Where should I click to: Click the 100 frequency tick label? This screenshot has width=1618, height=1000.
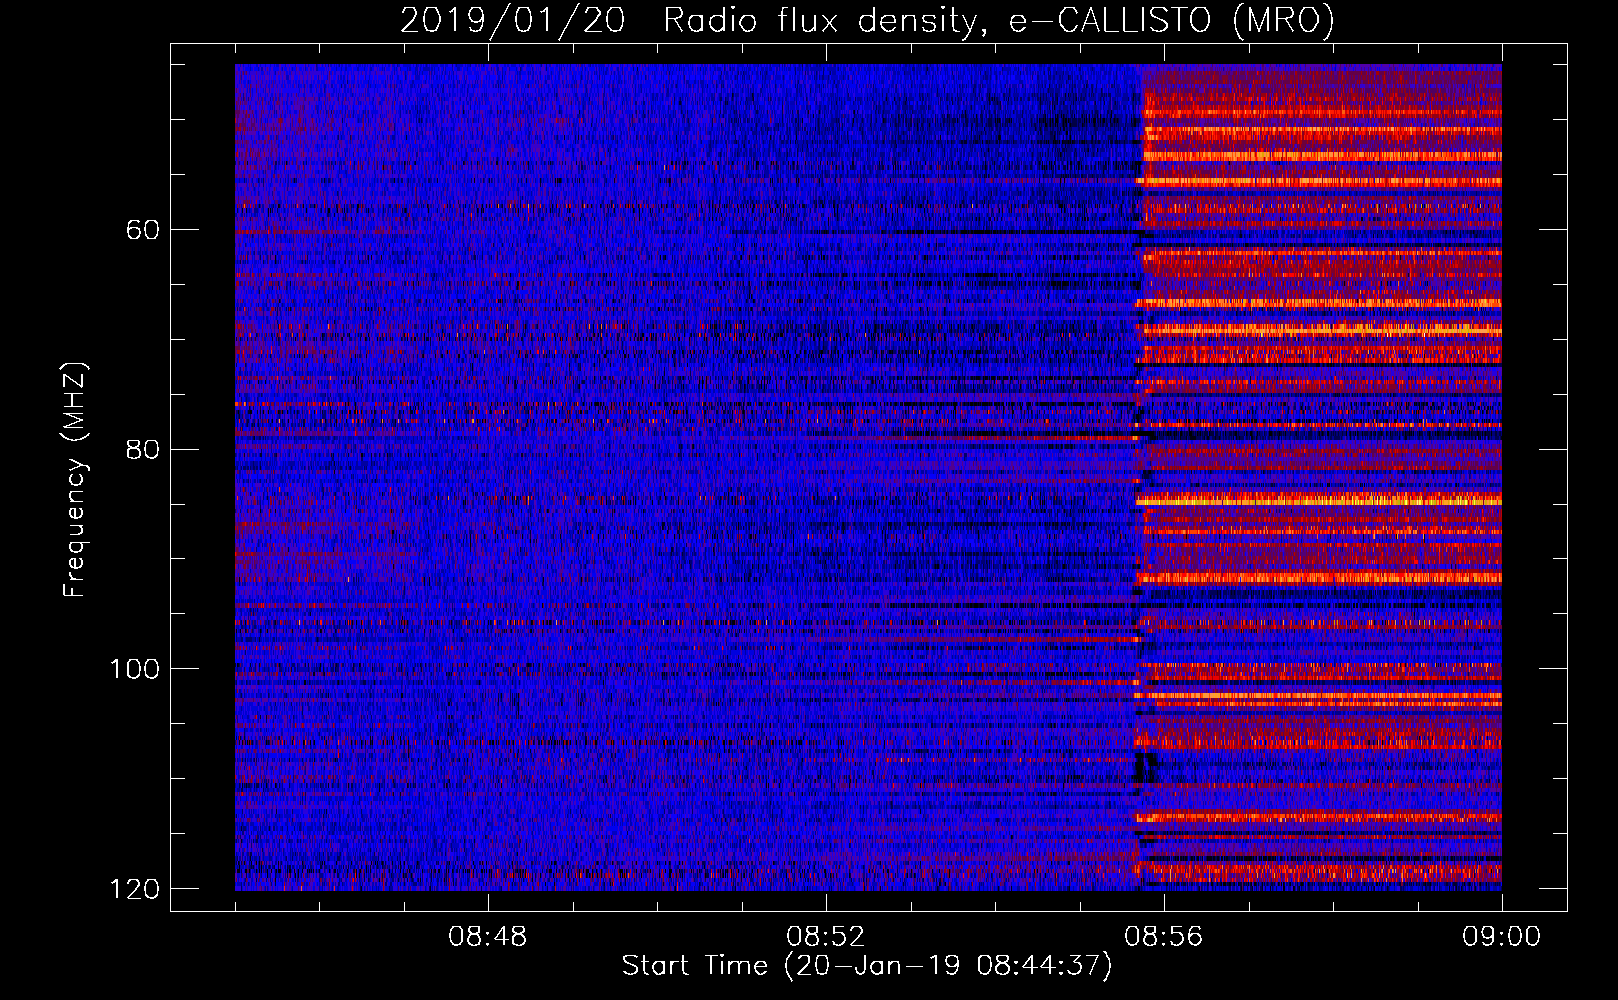[134, 669]
